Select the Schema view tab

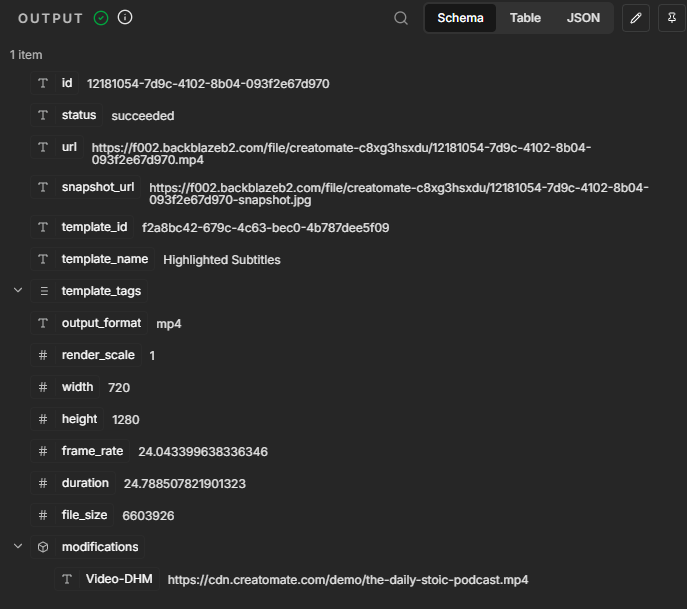[460, 18]
